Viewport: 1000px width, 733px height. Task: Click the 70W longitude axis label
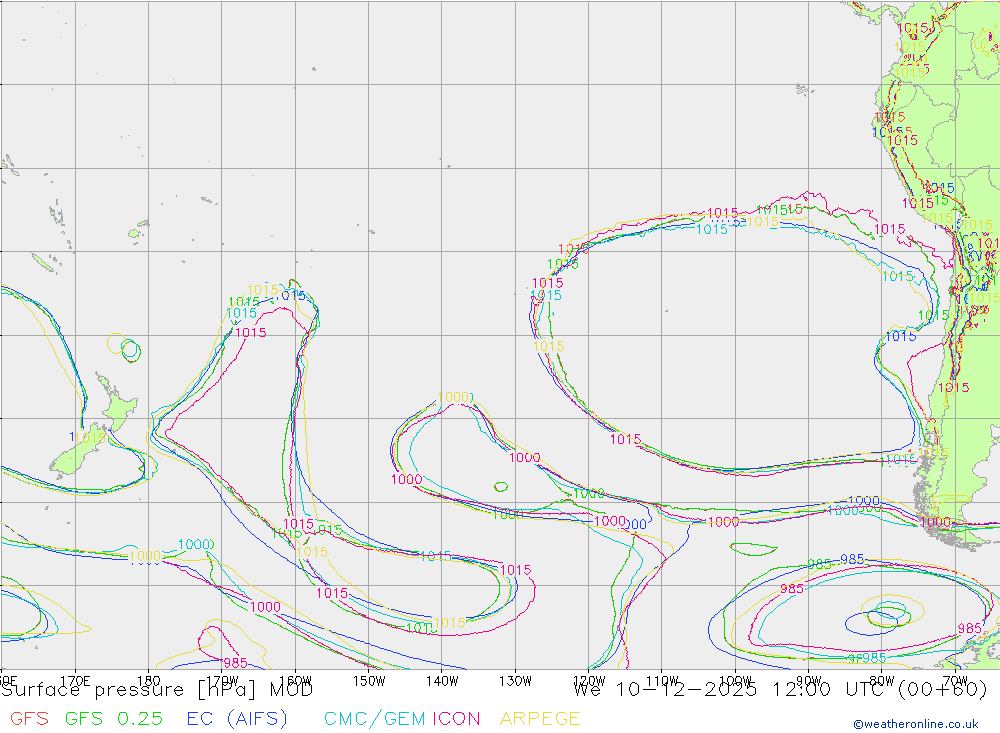pyautogui.click(x=955, y=681)
